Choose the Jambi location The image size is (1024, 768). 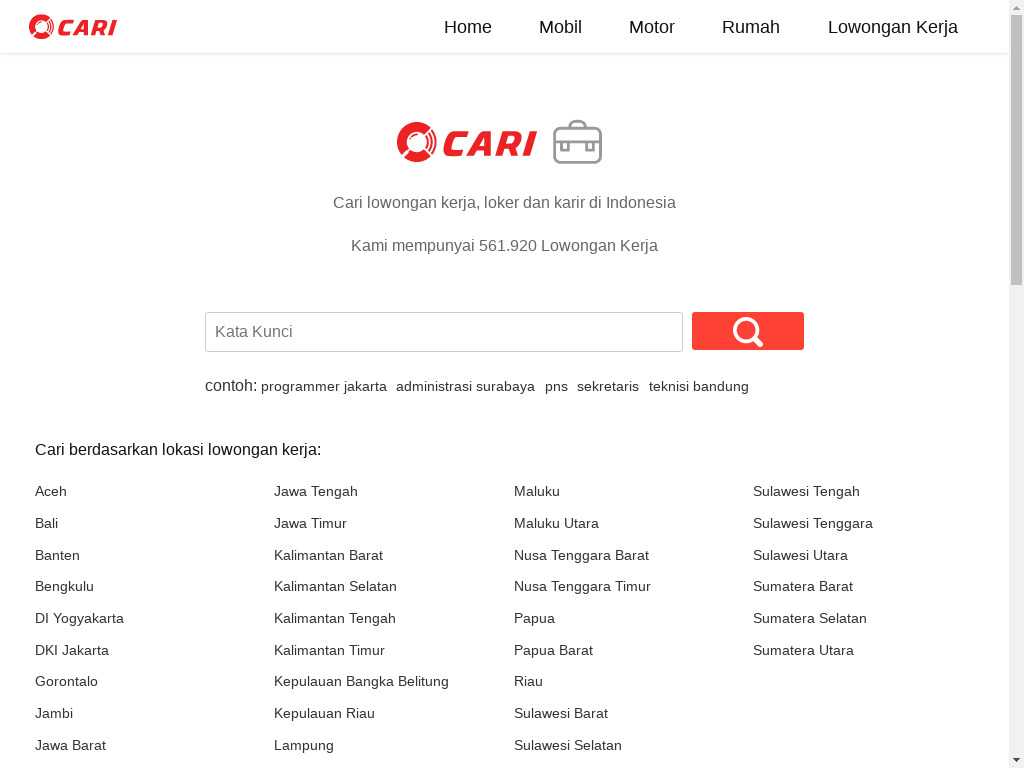[54, 714]
